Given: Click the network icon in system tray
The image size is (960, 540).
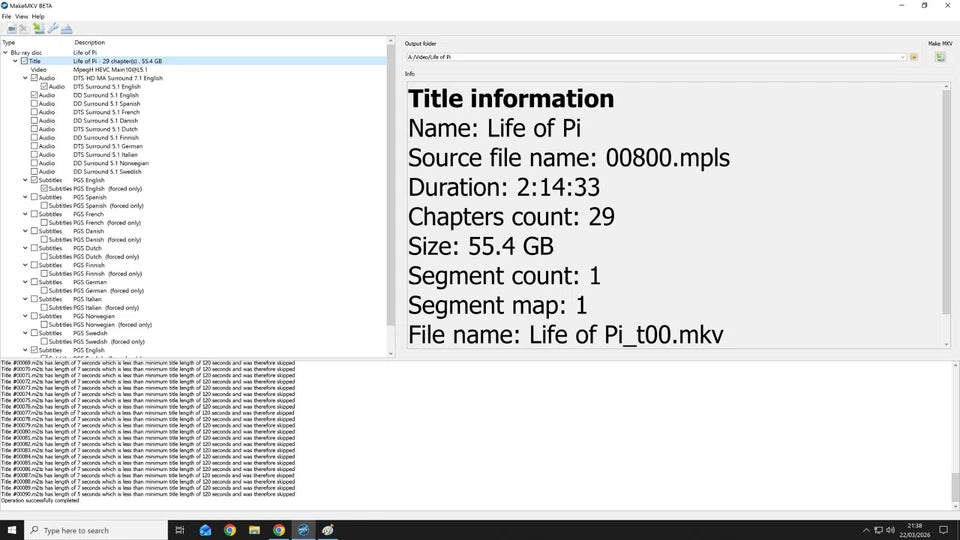Looking at the screenshot, I should tap(878, 530).
